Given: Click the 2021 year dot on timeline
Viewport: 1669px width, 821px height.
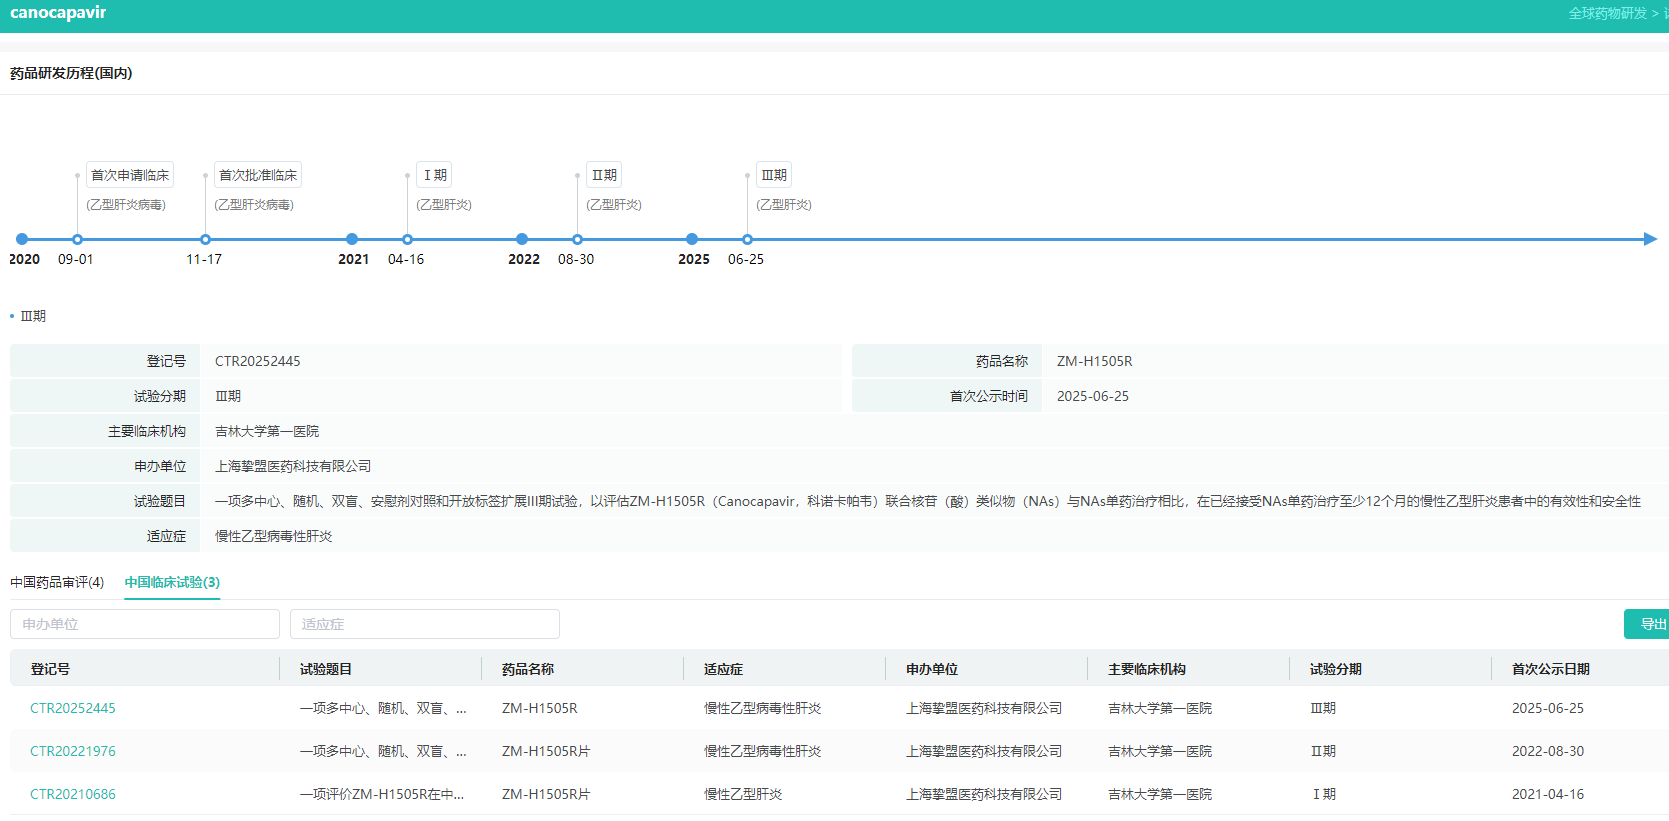Looking at the screenshot, I should 352,239.
